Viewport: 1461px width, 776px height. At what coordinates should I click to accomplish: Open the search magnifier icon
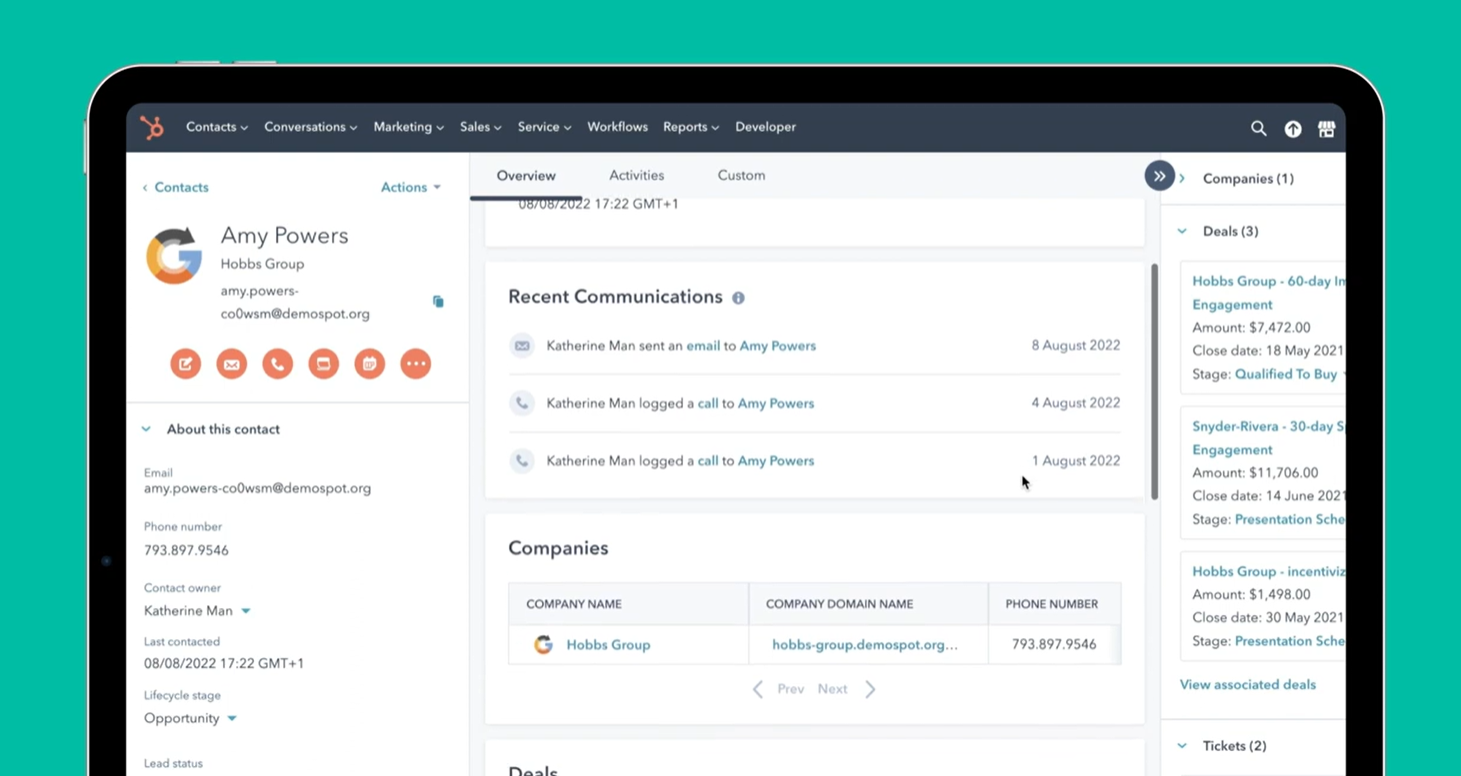coord(1258,128)
